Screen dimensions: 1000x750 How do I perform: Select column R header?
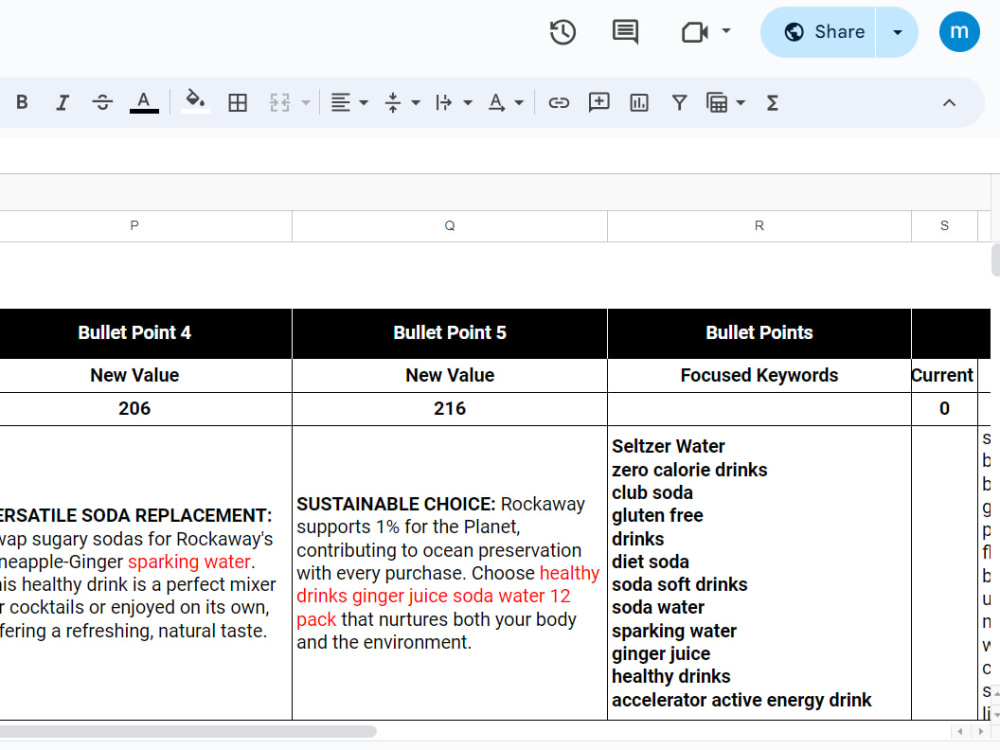pyautogui.click(x=759, y=226)
